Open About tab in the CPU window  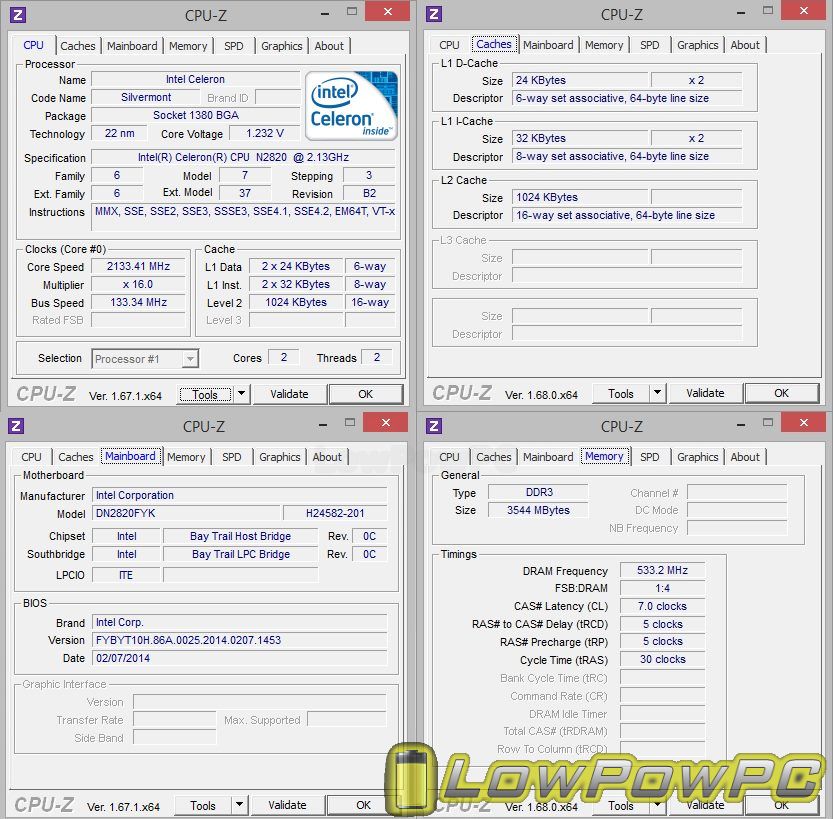tap(329, 46)
